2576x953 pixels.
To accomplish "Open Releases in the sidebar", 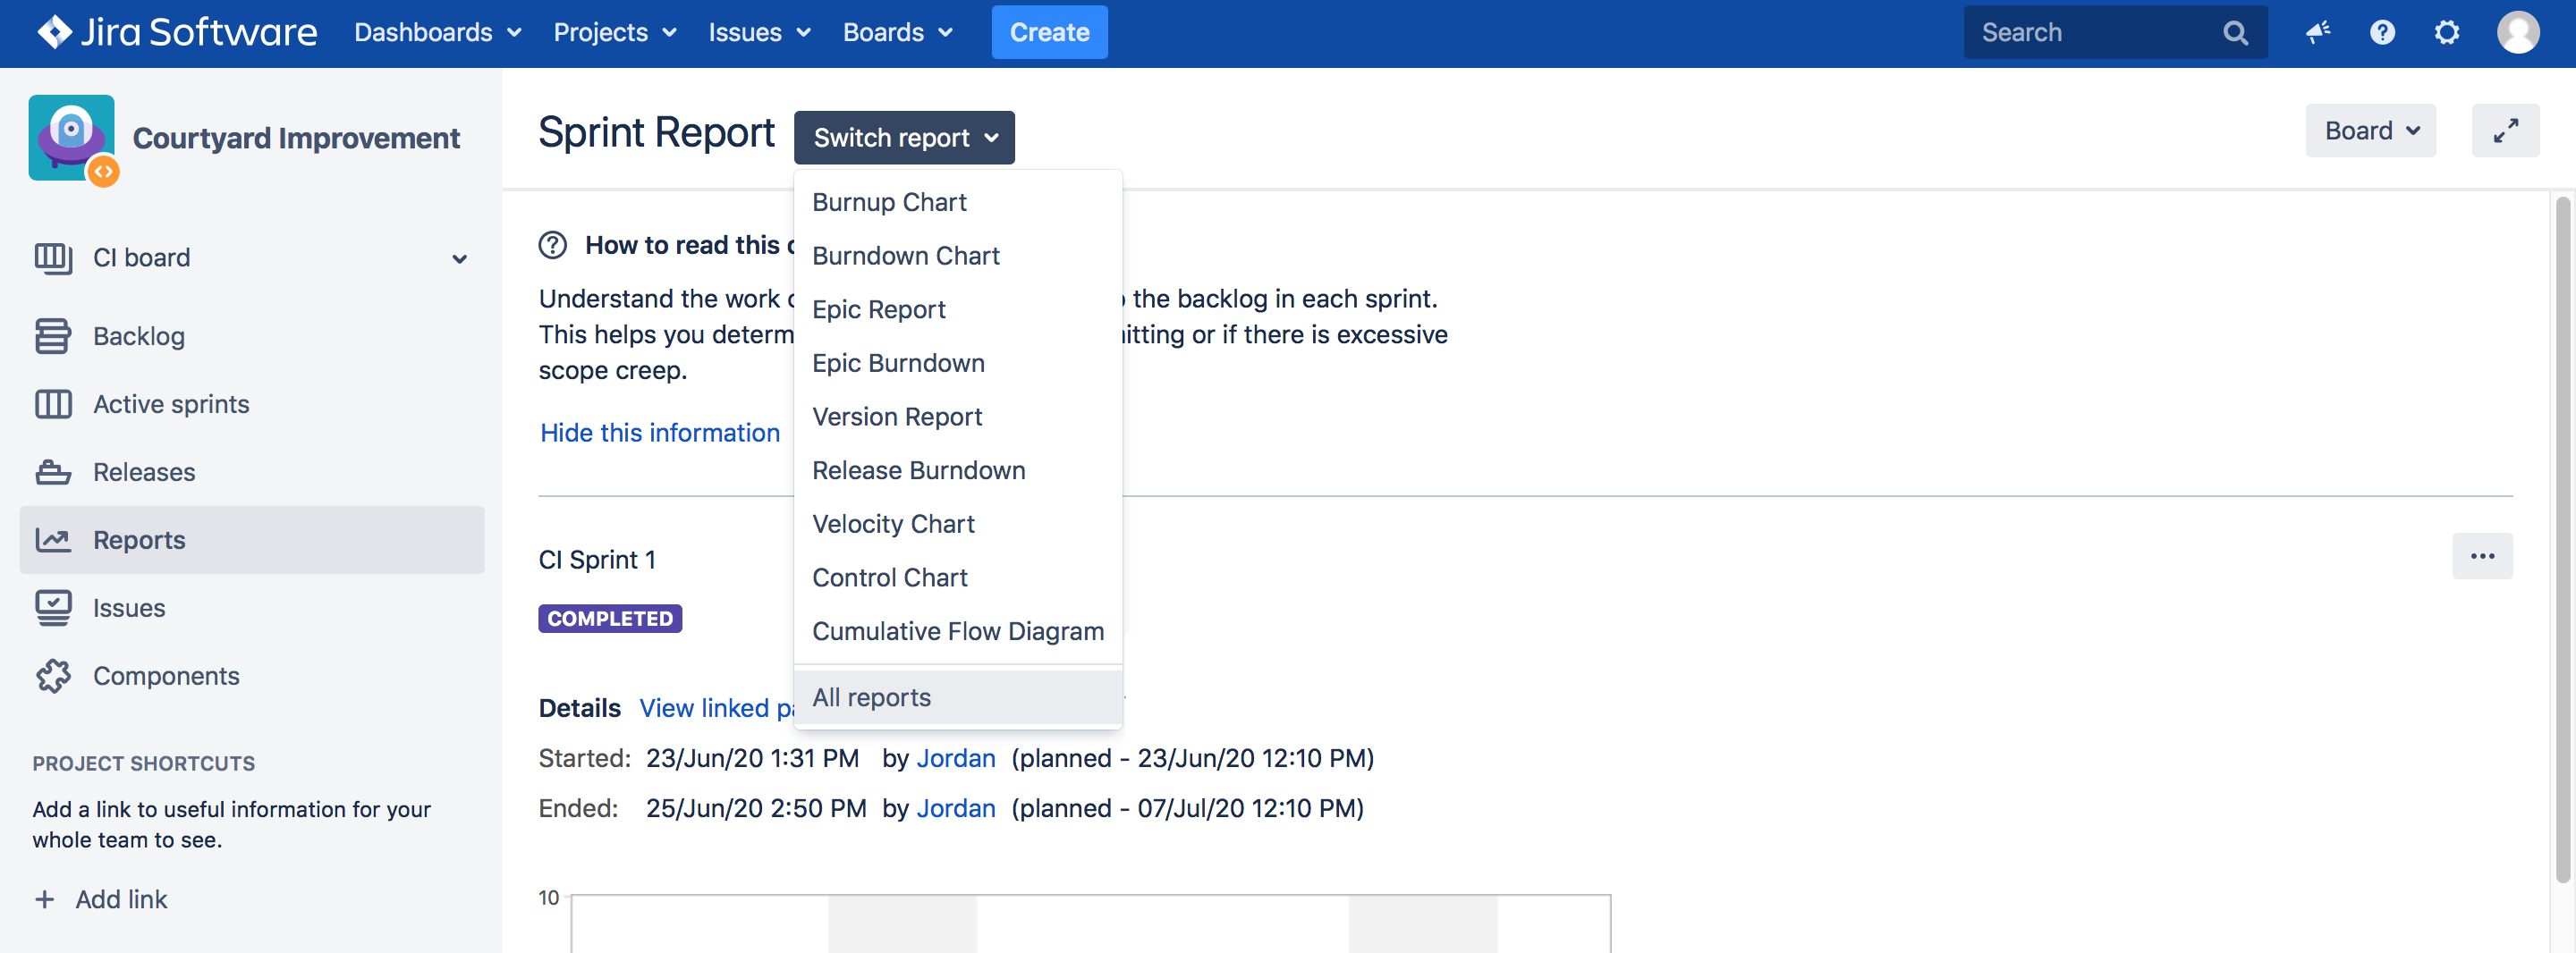I will tap(252, 472).
